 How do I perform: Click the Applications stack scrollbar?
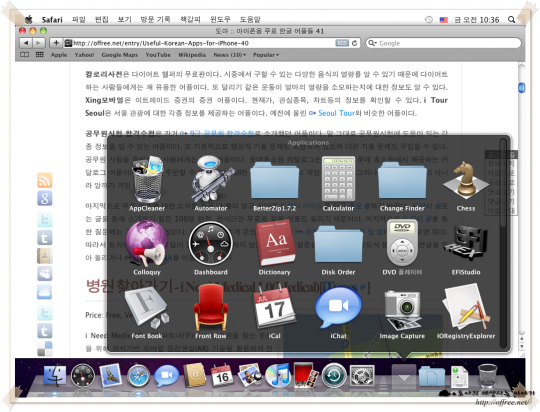tap(503, 183)
